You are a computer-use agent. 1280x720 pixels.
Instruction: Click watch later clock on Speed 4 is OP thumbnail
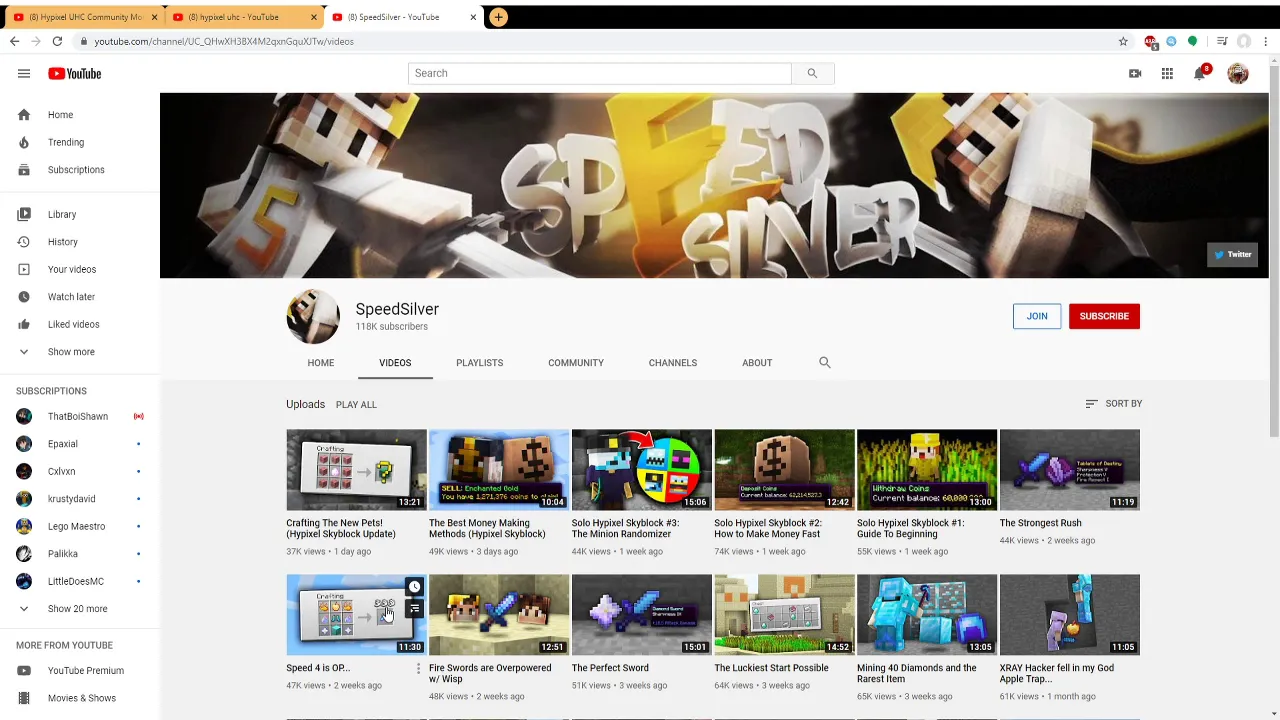coord(414,587)
